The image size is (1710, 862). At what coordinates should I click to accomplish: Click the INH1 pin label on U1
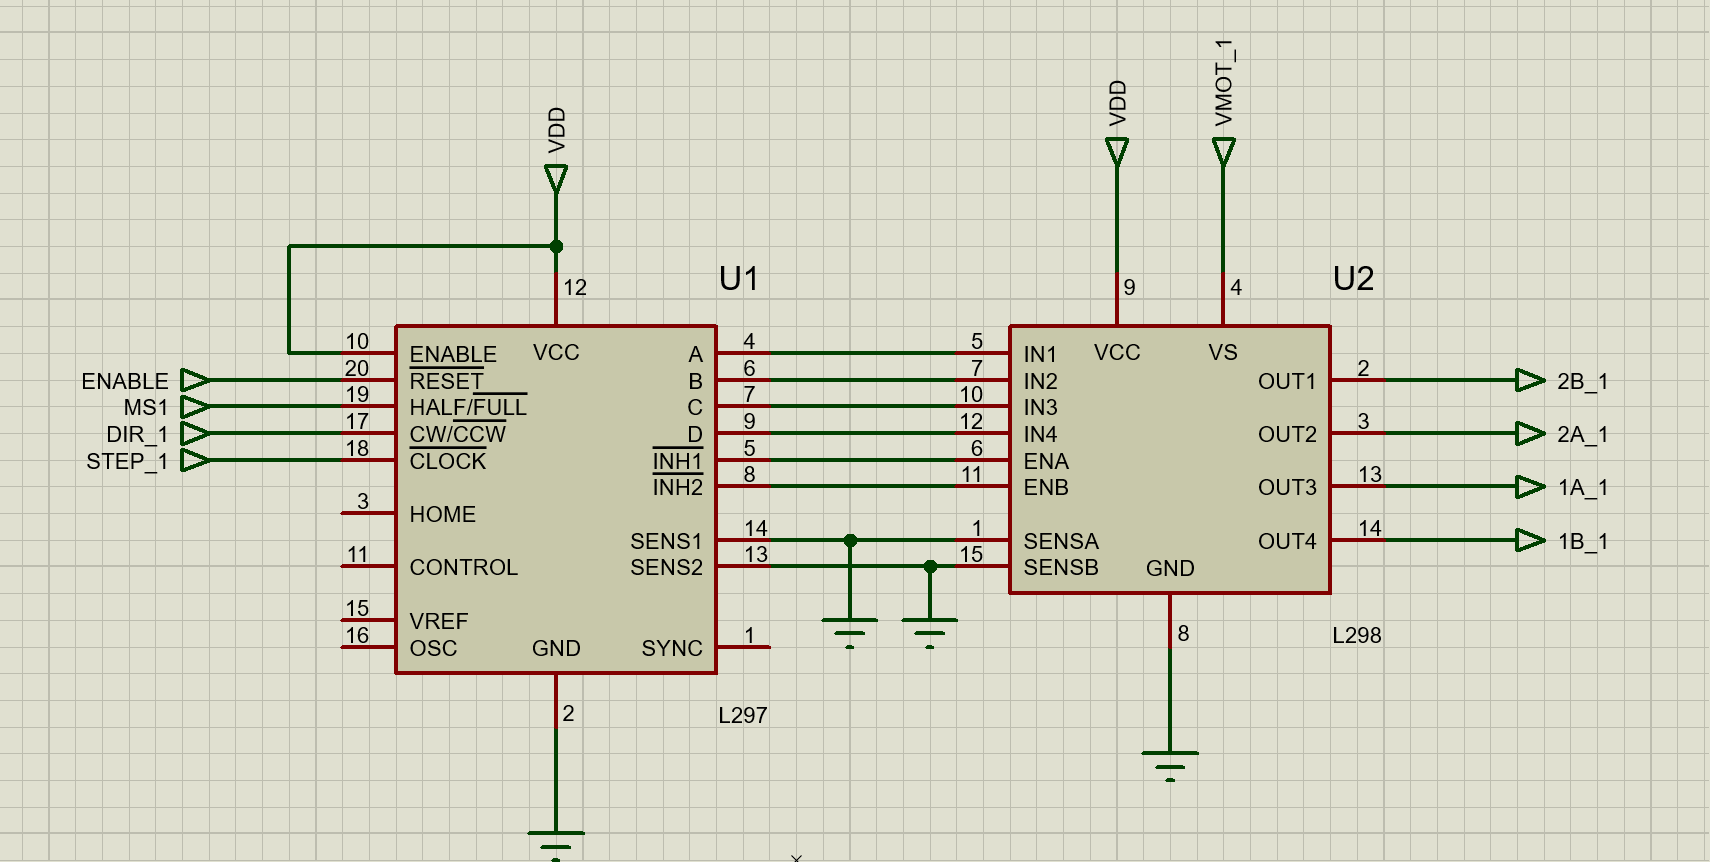(x=678, y=461)
